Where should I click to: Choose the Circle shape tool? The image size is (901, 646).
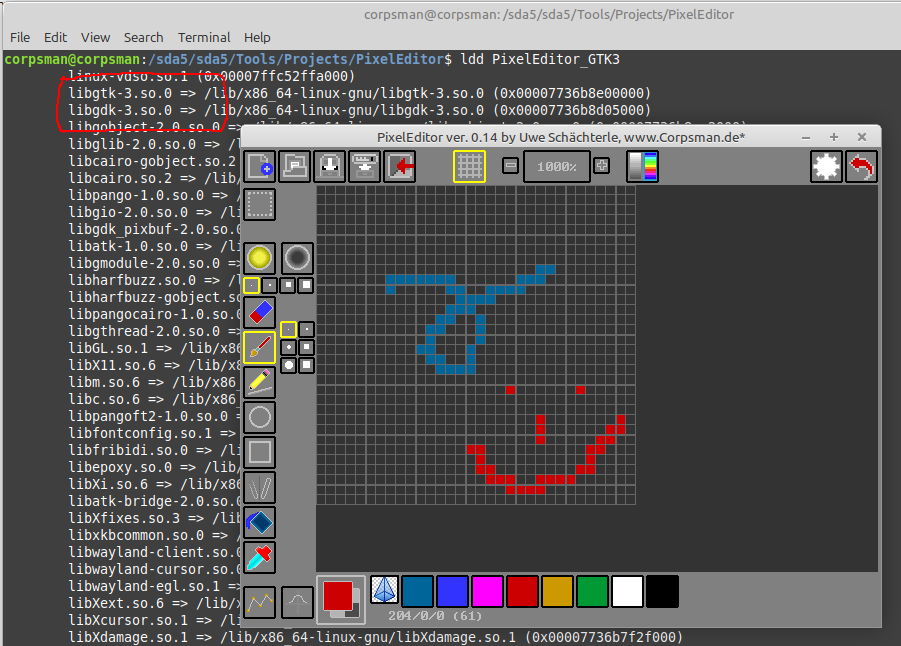pyautogui.click(x=259, y=417)
